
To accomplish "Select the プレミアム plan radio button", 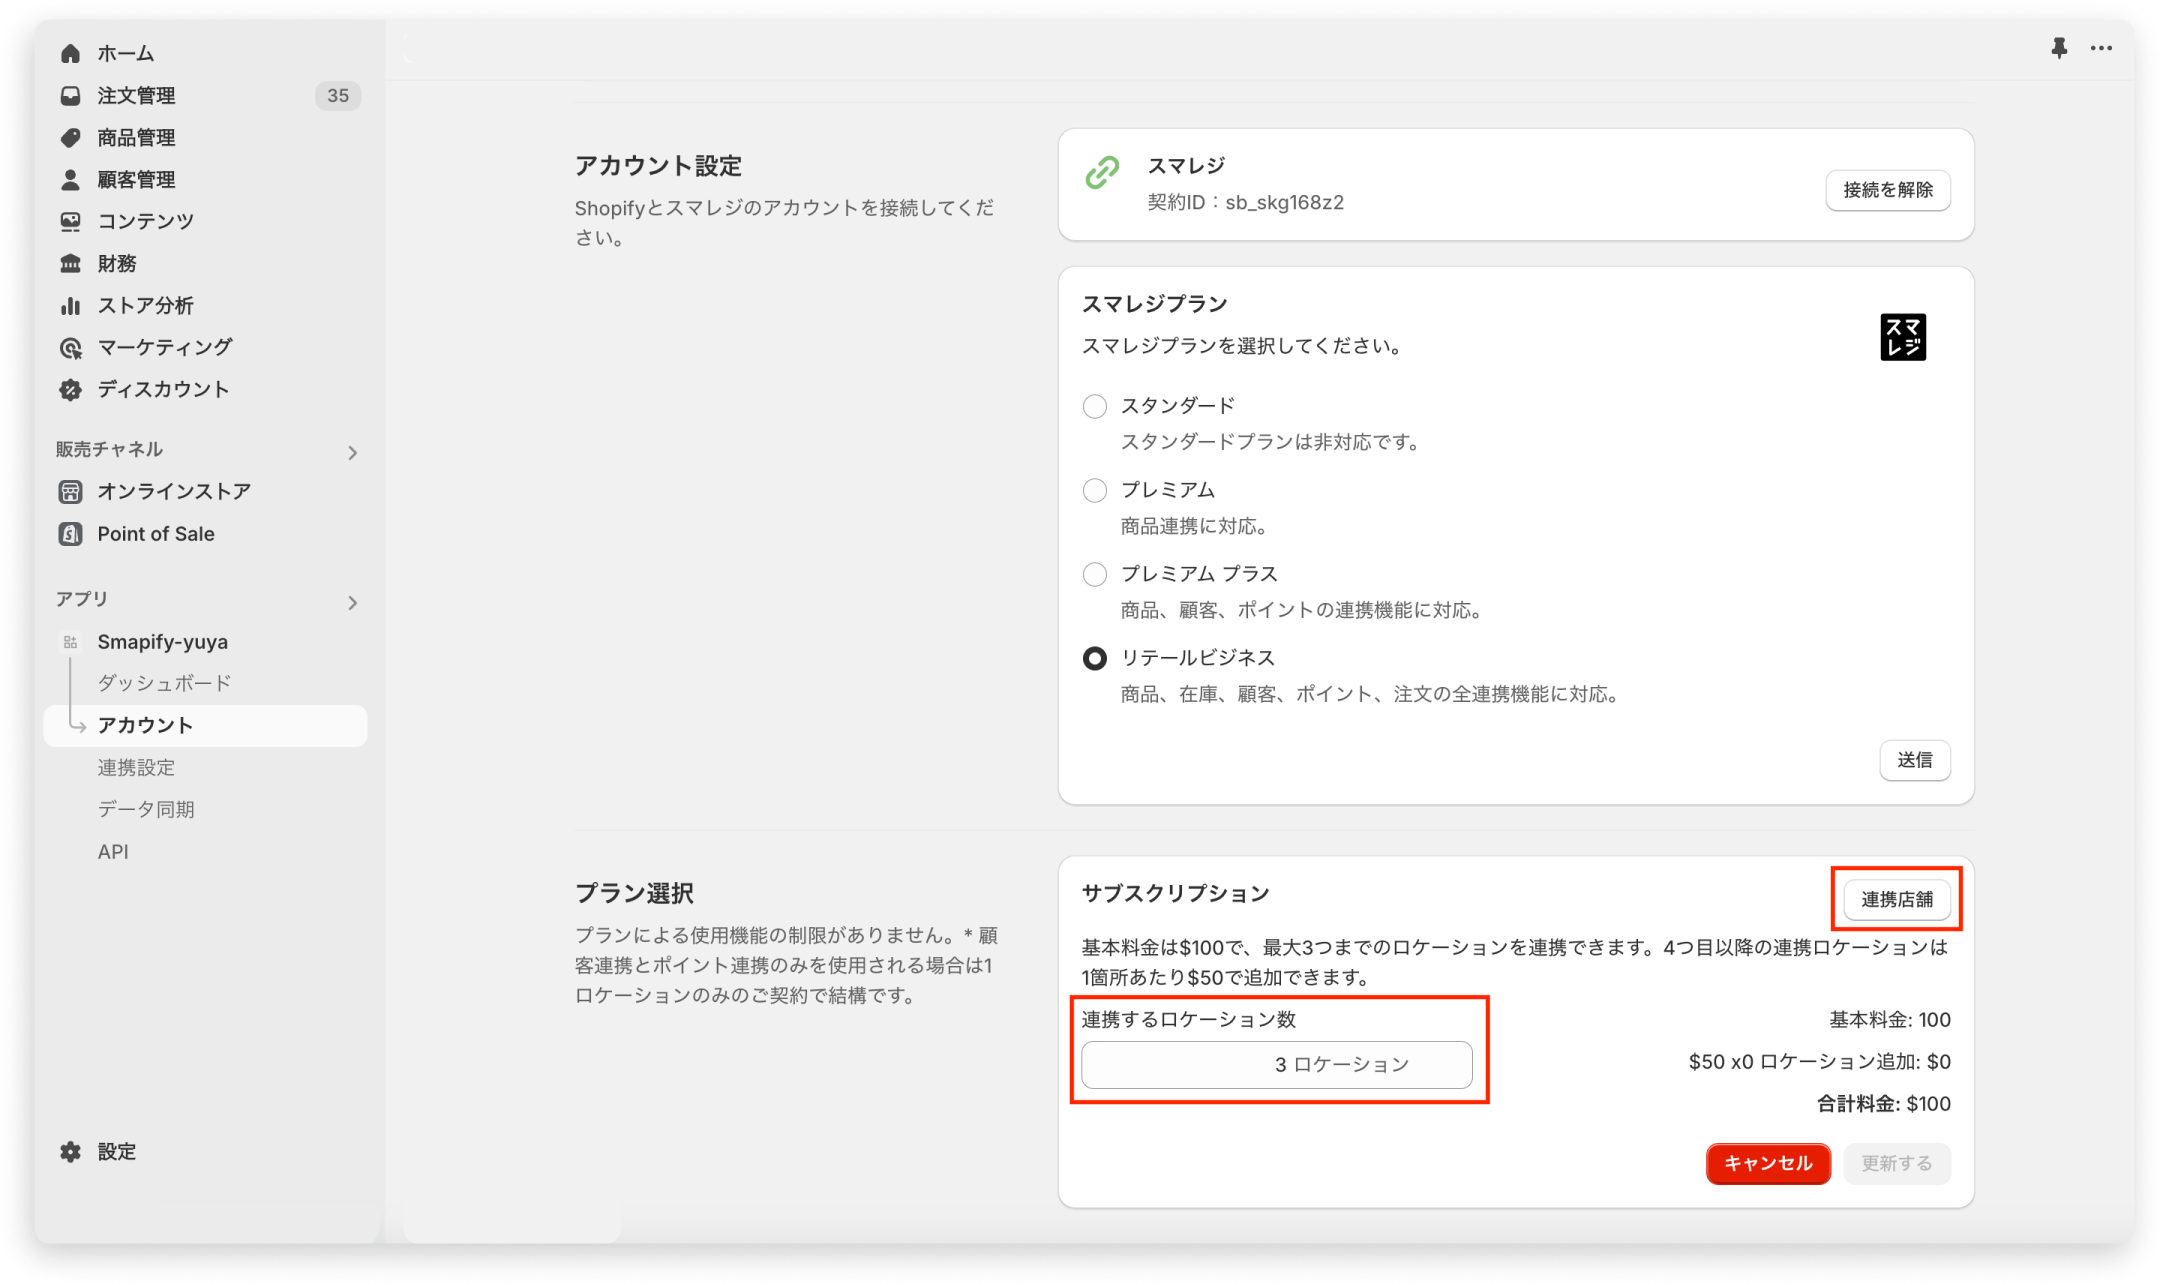I will (1095, 490).
